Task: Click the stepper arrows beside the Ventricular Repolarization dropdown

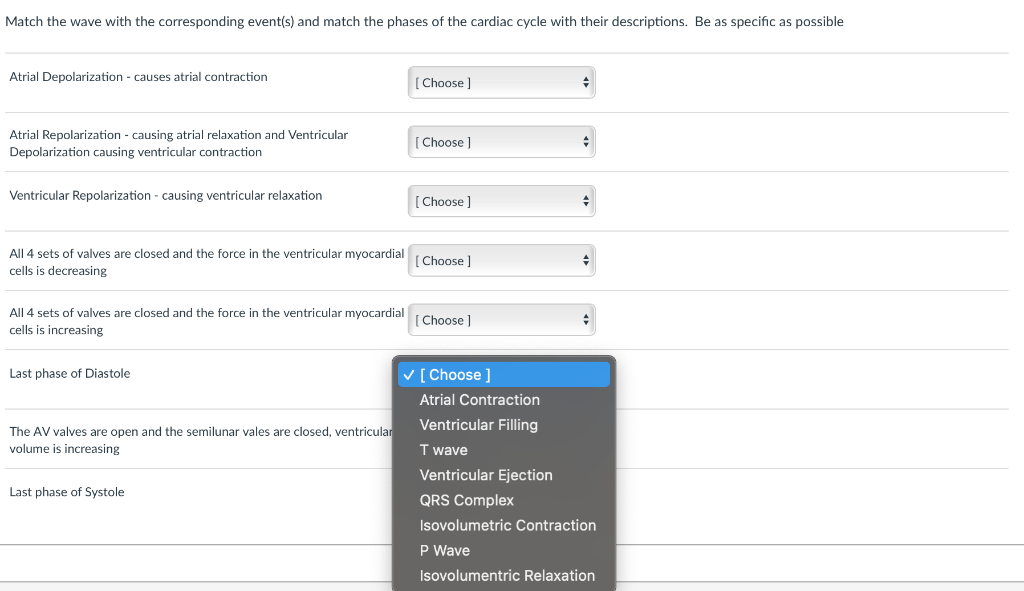Action: click(x=585, y=200)
